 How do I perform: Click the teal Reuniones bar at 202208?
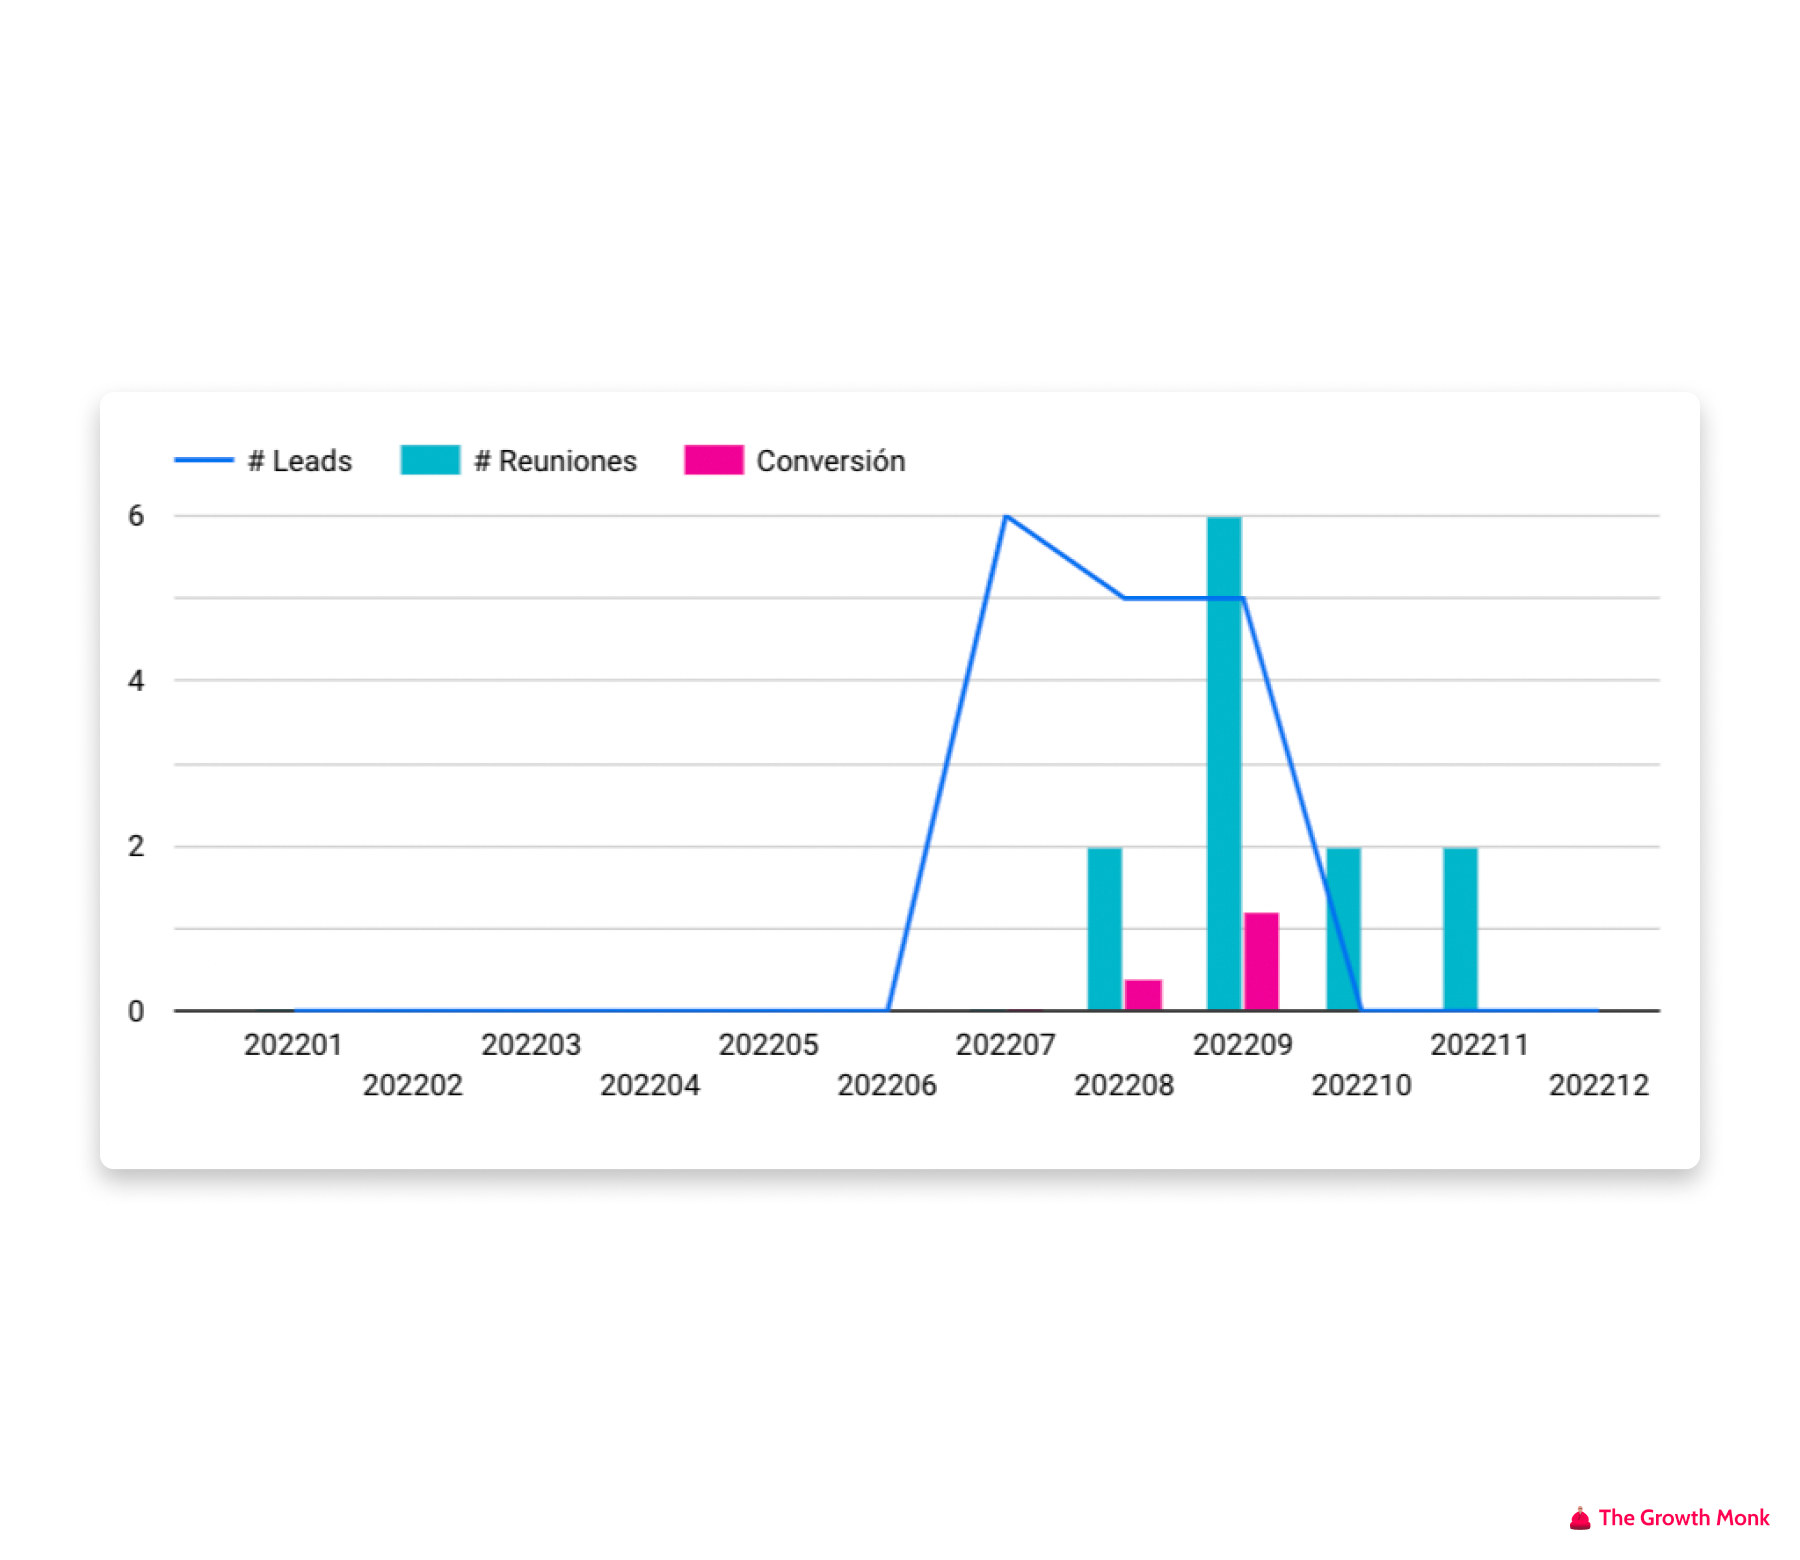(1105, 929)
